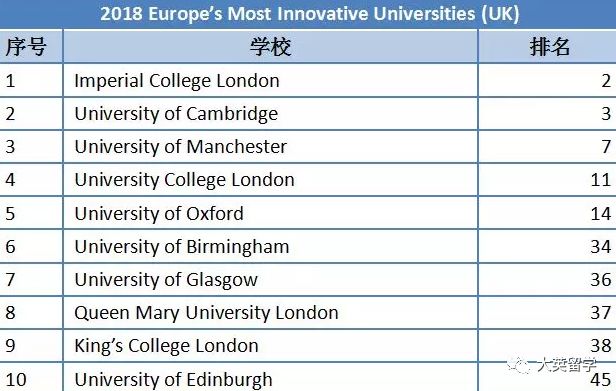Click the Queen Mary University London cell
Image resolution: width=616 pixels, height=391 pixels.
pyautogui.click(x=270, y=312)
